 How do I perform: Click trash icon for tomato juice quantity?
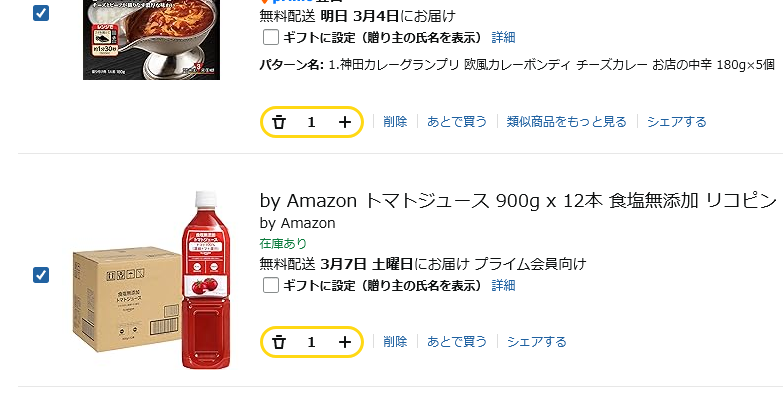click(279, 342)
